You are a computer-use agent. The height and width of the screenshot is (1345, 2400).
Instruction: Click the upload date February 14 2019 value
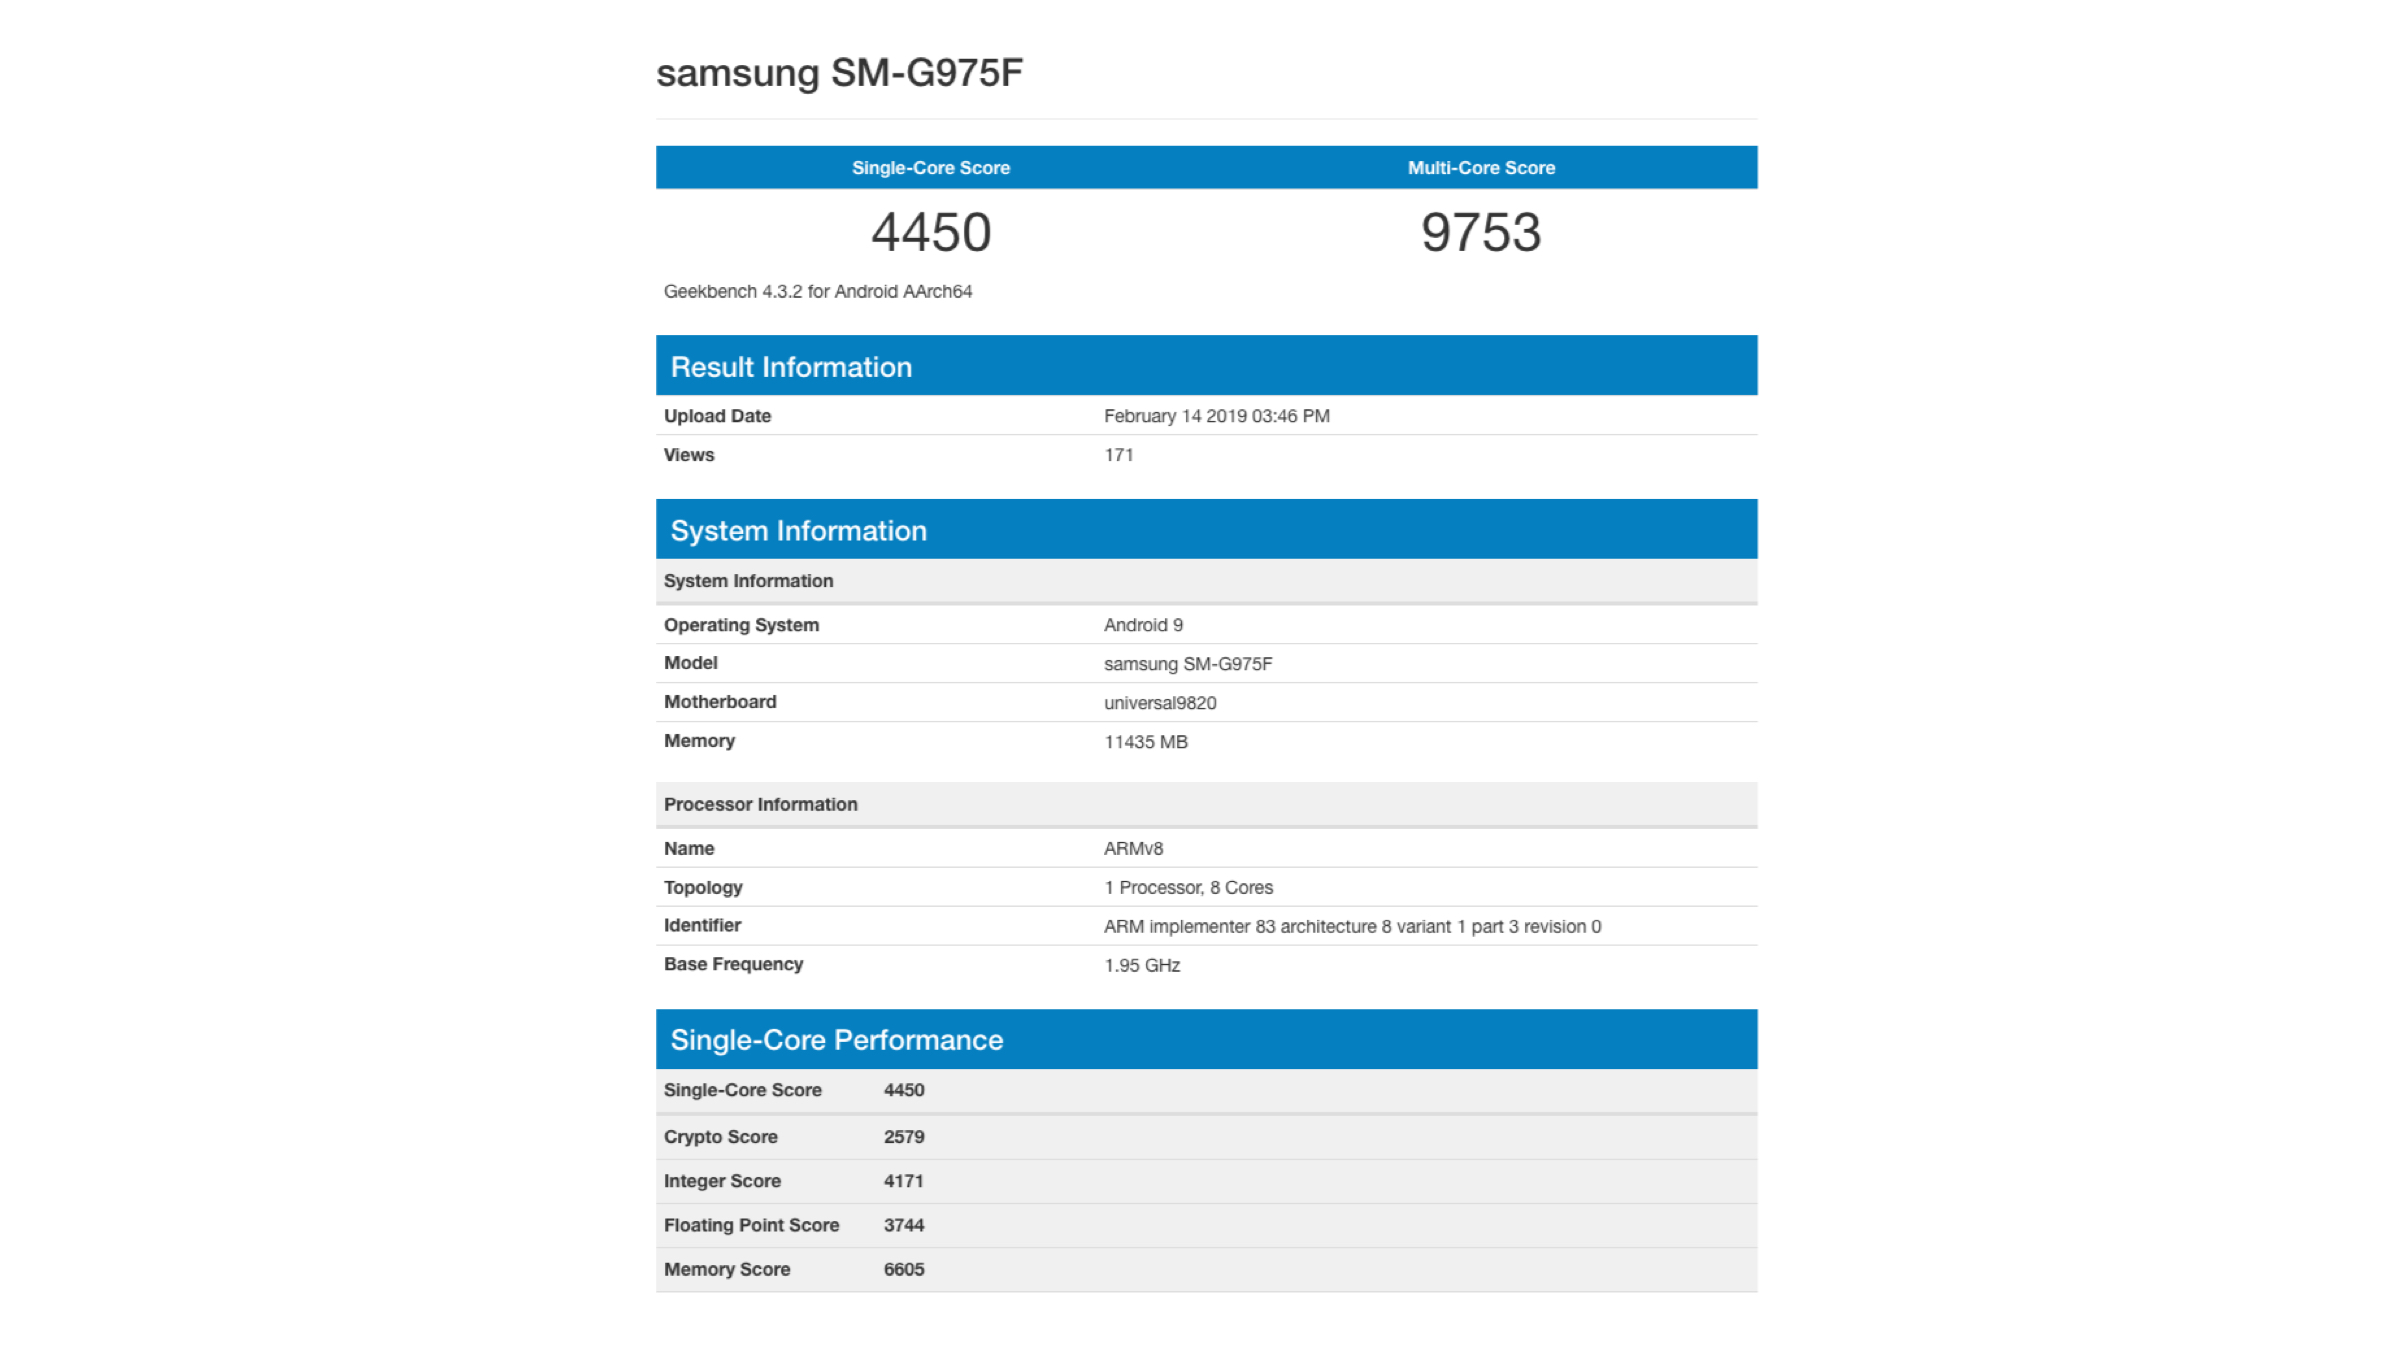1216,416
